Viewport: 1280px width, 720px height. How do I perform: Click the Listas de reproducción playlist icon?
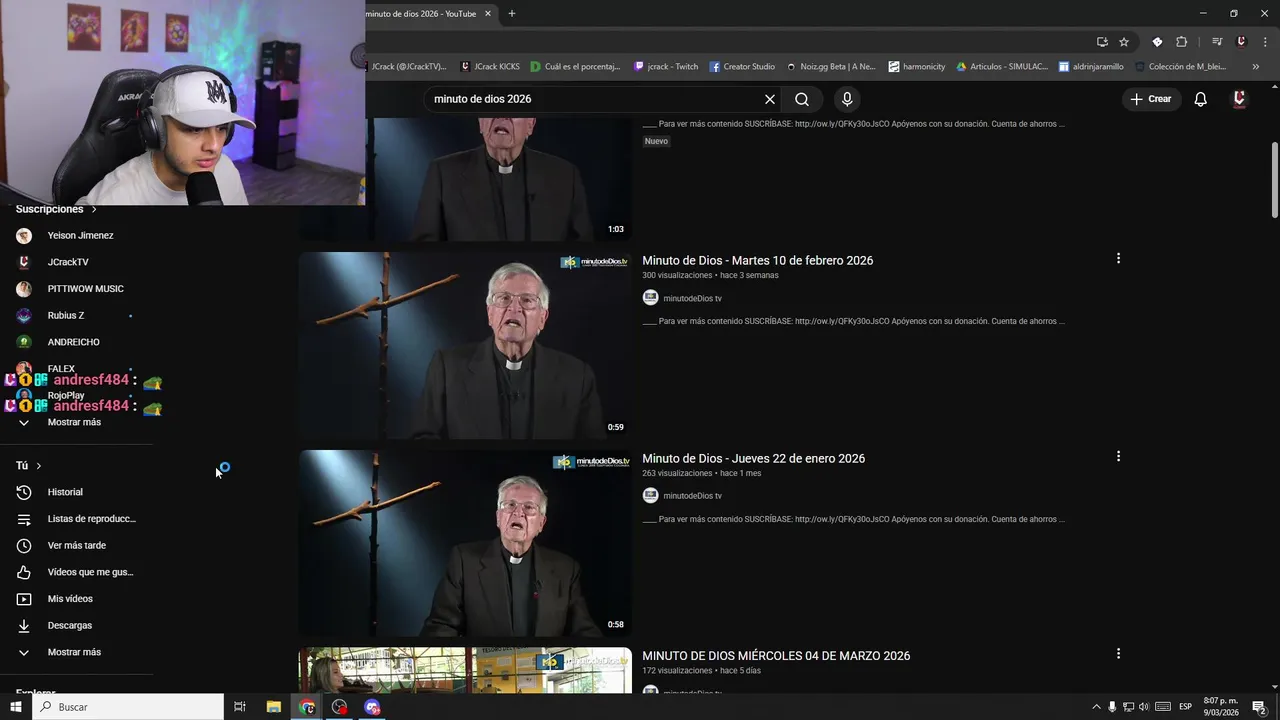(24, 519)
